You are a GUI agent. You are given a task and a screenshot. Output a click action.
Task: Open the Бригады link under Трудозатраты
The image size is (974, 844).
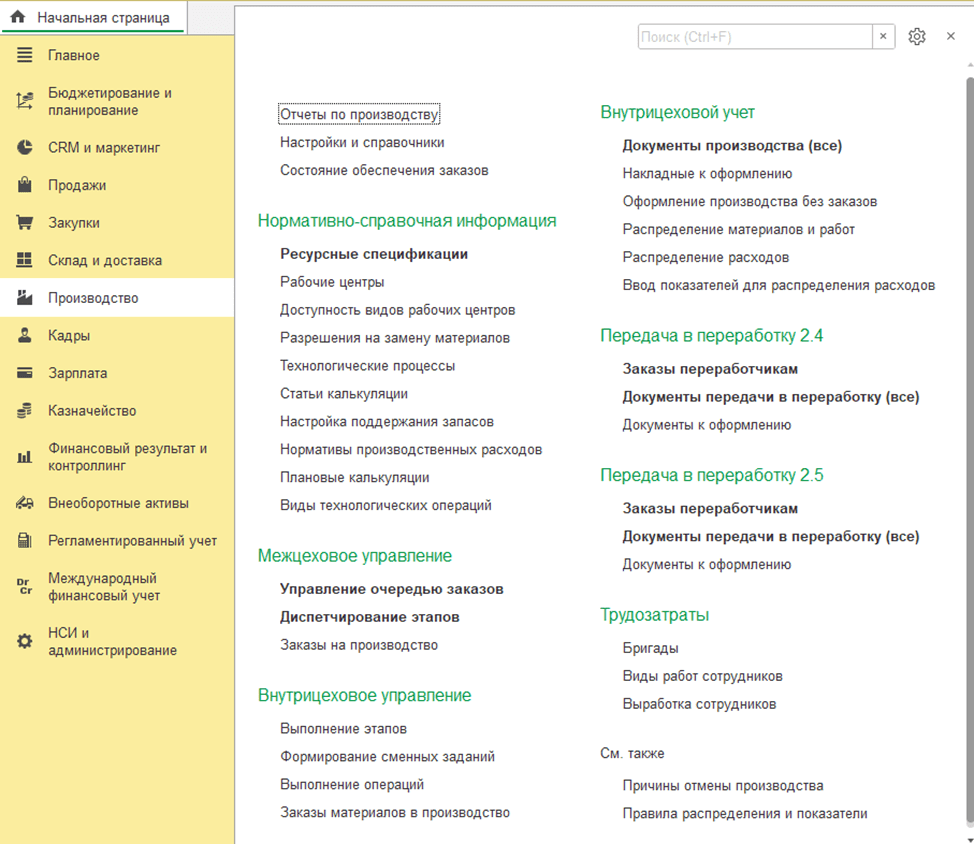click(650, 648)
